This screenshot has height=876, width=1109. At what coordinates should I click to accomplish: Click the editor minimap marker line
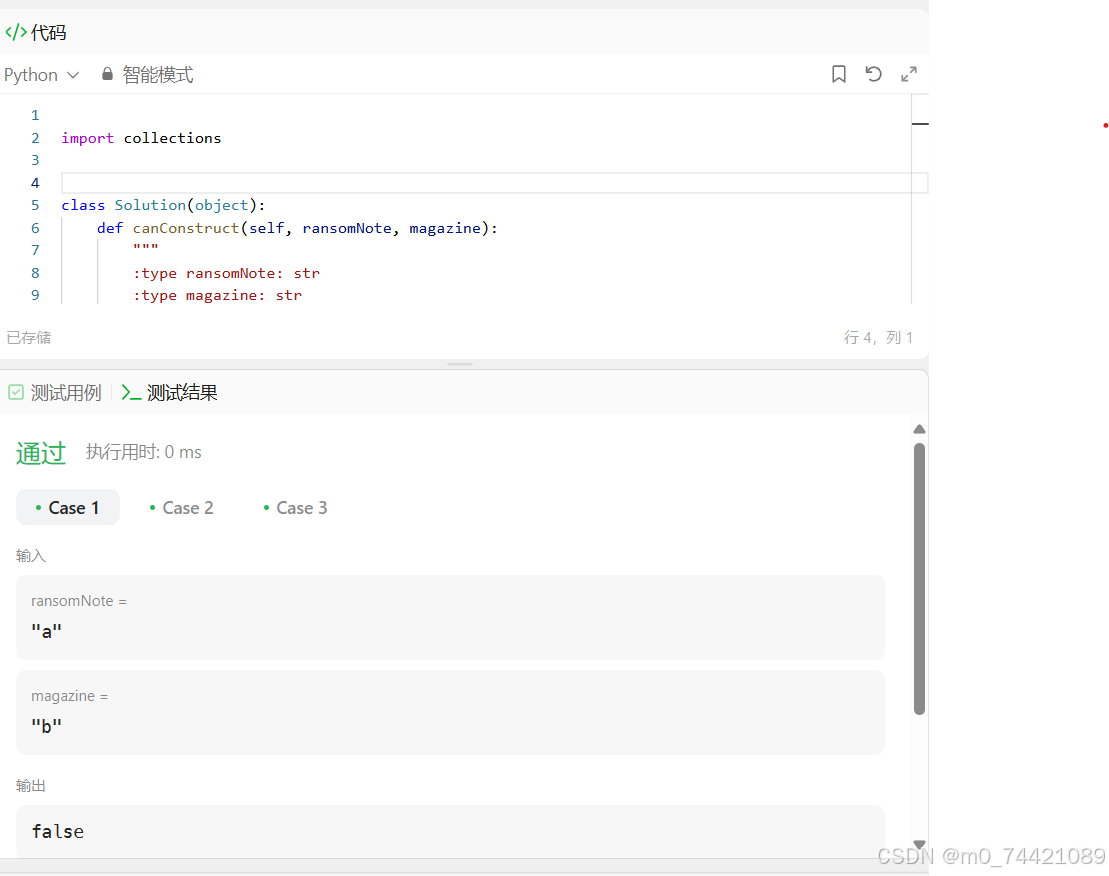920,124
